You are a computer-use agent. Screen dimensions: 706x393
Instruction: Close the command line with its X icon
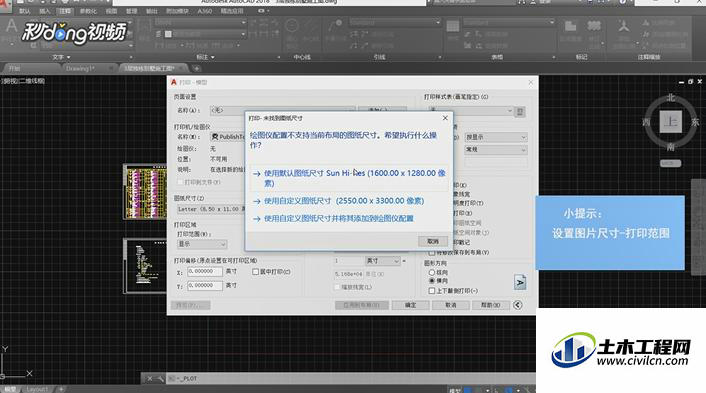(x=149, y=379)
